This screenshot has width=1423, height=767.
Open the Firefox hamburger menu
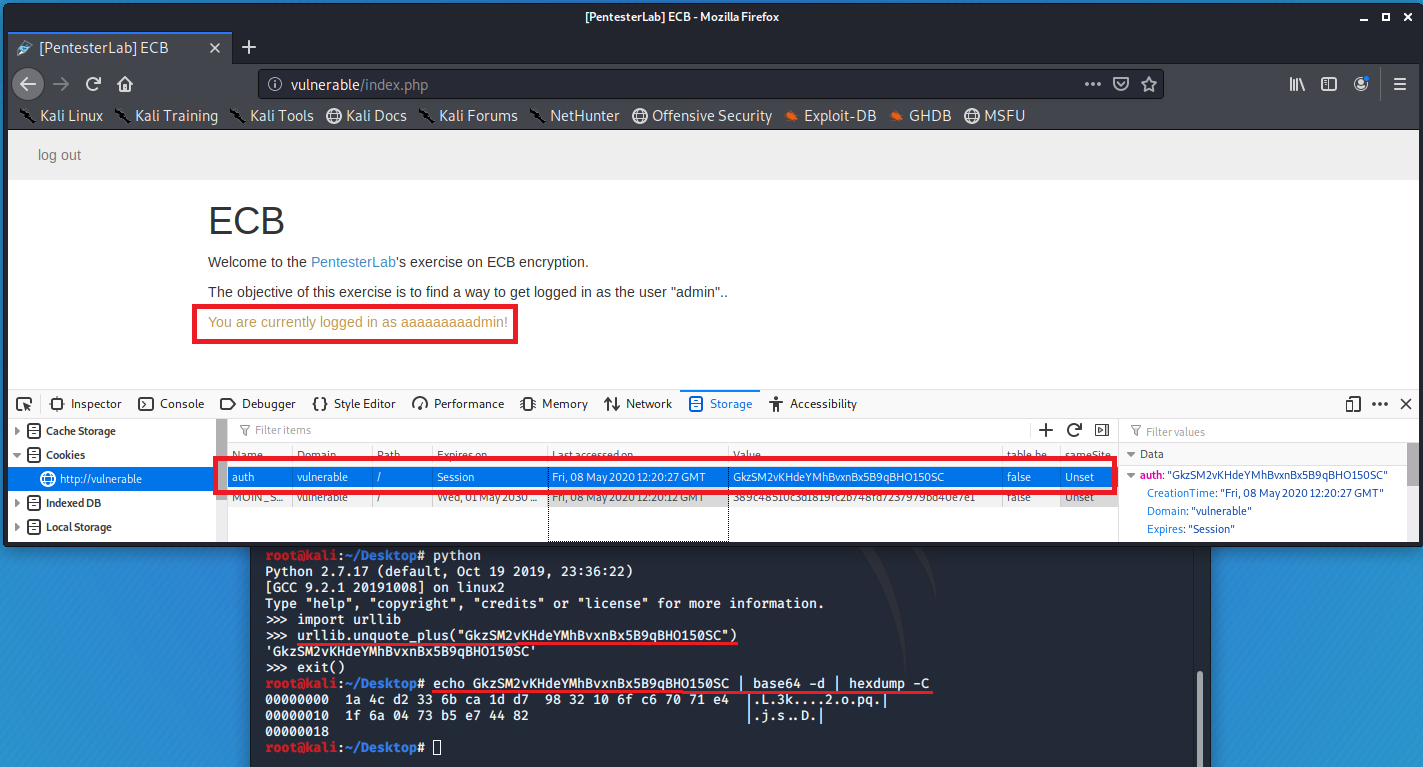(1400, 84)
